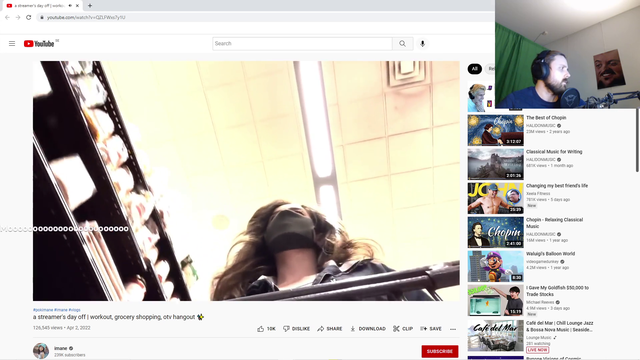Go forward with the browser forward arrow
Viewport: 640px width, 360px height.
click(18, 17)
